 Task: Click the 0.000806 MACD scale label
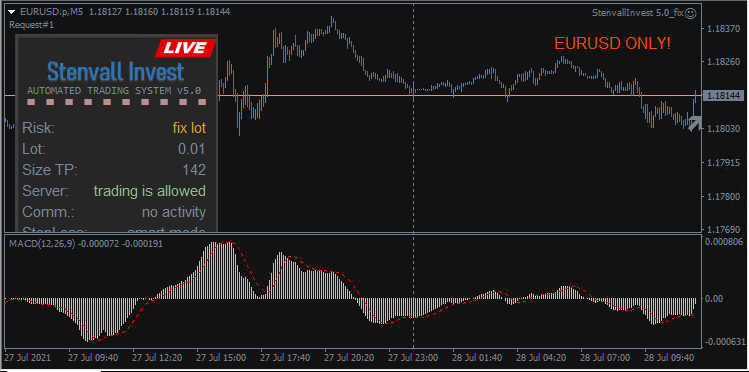[x=724, y=242]
